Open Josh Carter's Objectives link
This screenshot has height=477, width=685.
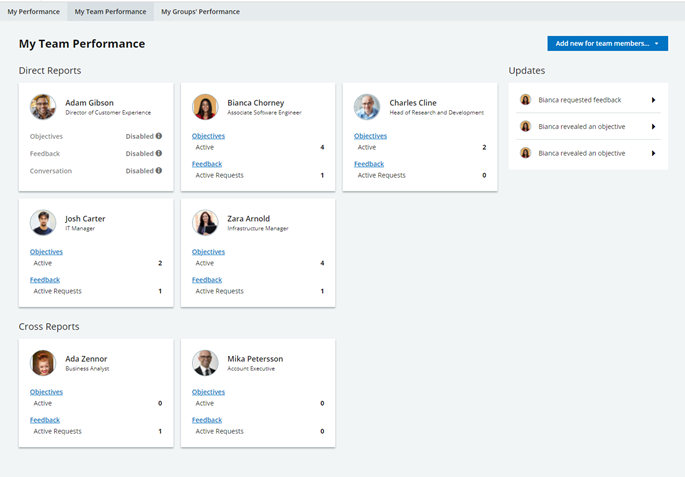[46, 252]
